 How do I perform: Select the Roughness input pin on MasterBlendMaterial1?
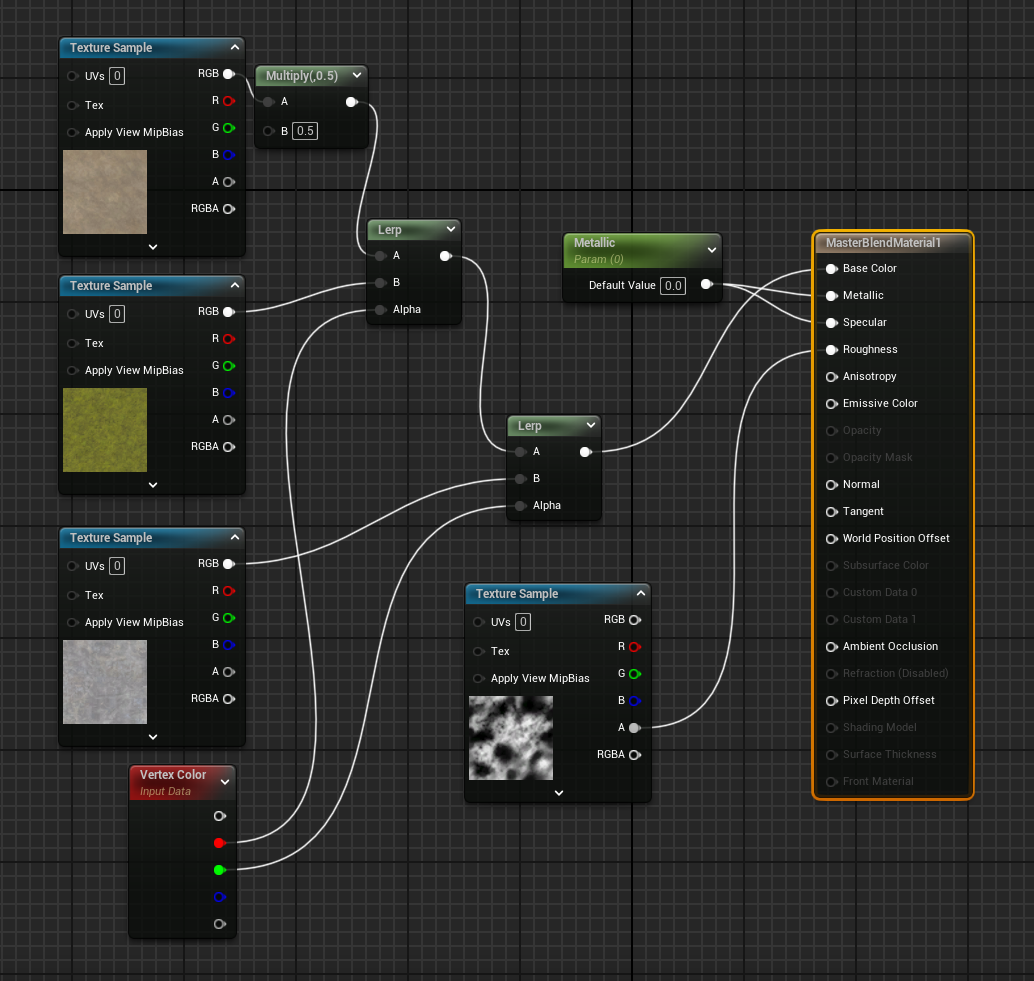(831, 350)
